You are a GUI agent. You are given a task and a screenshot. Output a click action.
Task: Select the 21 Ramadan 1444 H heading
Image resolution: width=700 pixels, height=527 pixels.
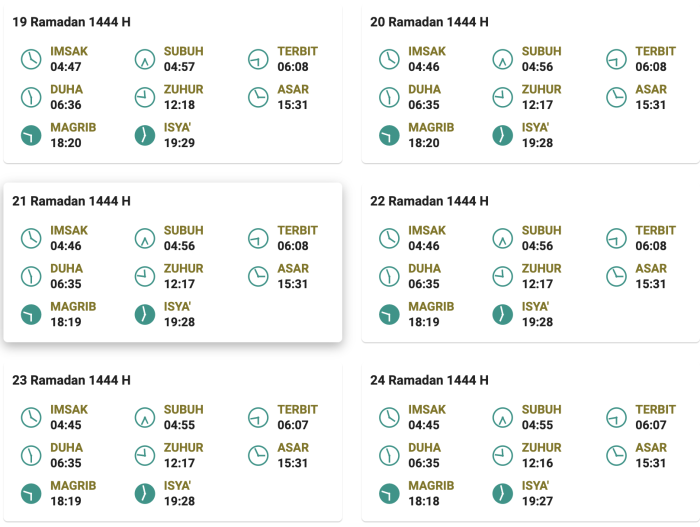pos(71,201)
